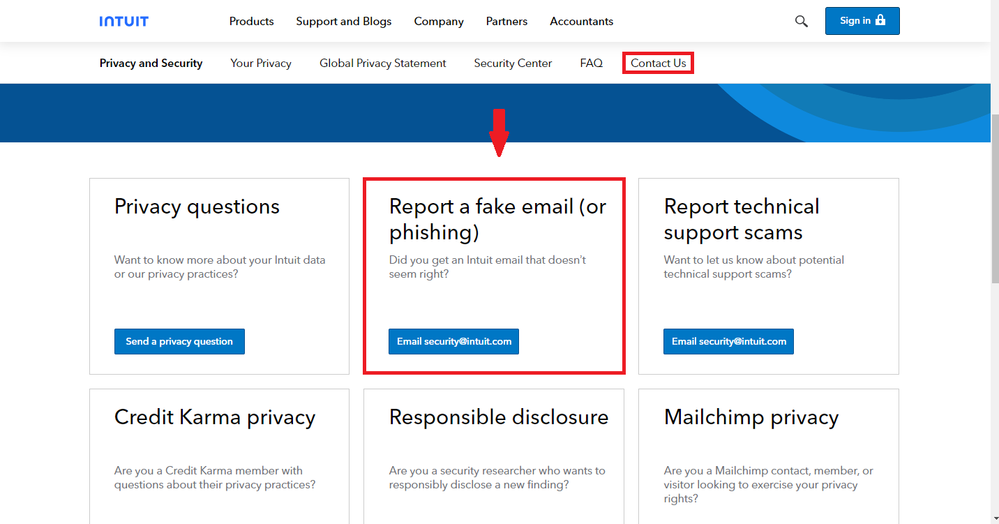Image resolution: width=999 pixels, height=524 pixels.
Task: Open Support and Blogs menu
Action: [344, 21]
